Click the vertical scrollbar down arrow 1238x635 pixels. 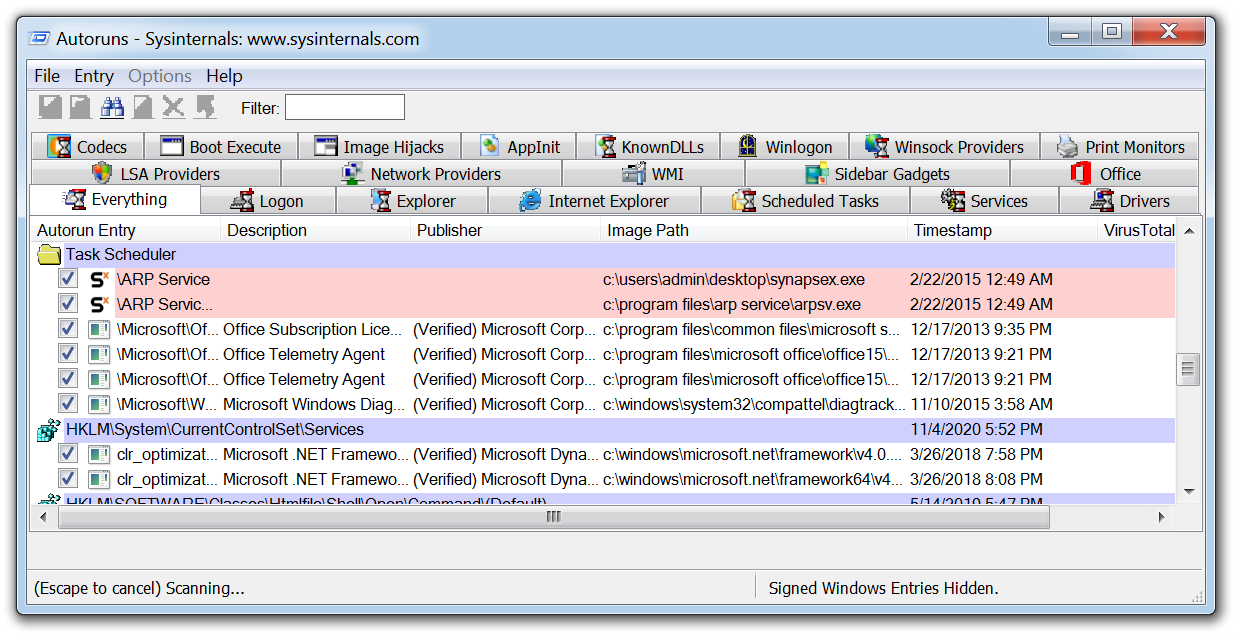tap(1189, 492)
